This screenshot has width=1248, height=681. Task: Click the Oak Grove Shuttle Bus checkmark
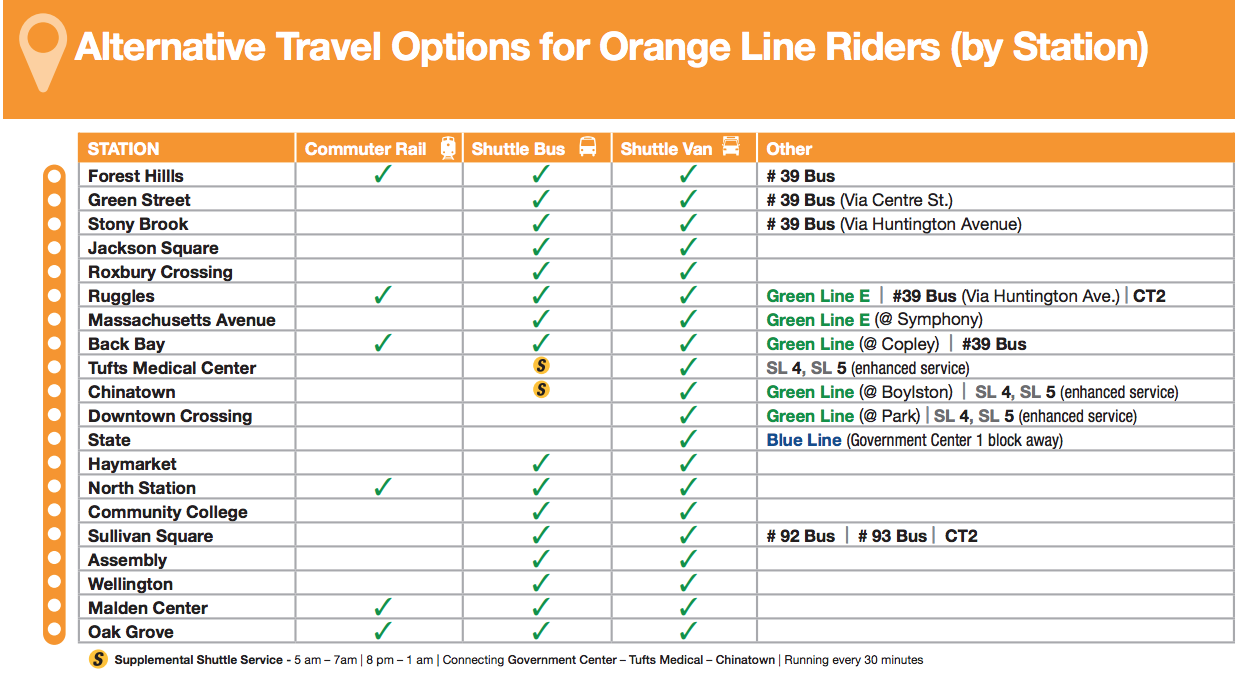(x=541, y=631)
